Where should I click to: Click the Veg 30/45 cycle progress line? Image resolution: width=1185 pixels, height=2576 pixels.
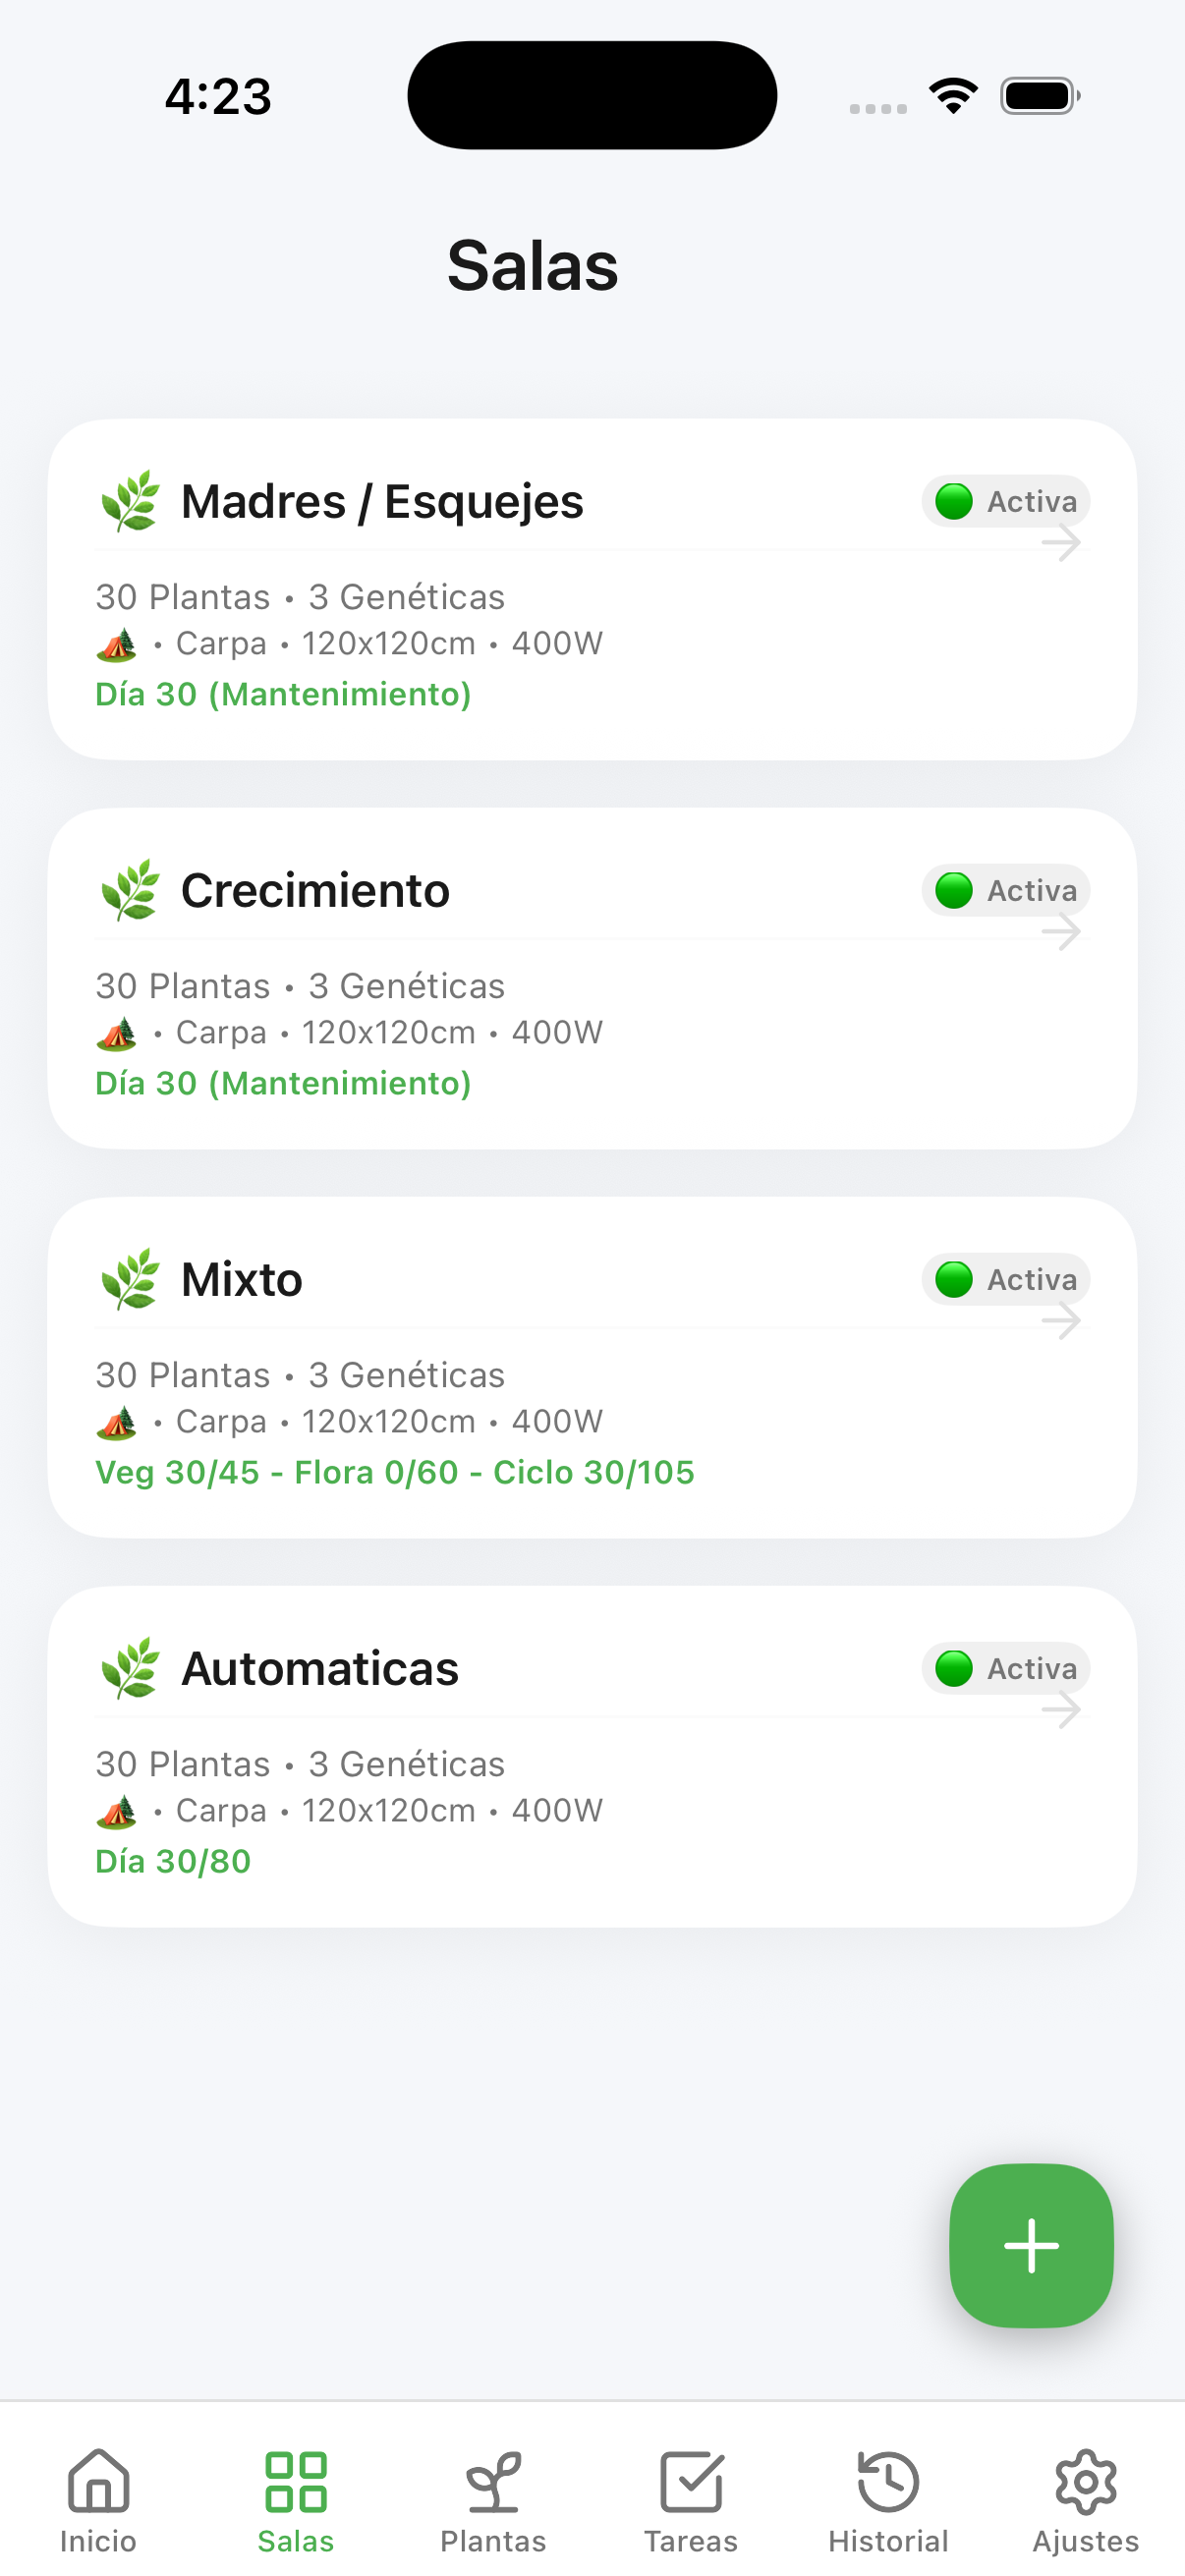[394, 1472]
